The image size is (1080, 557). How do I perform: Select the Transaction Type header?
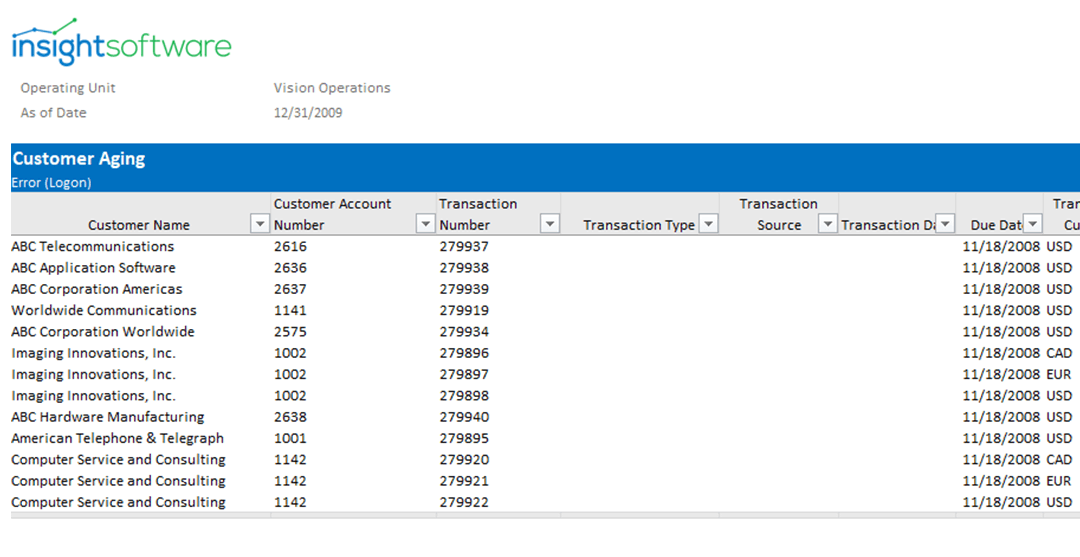[x=638, y=225]
